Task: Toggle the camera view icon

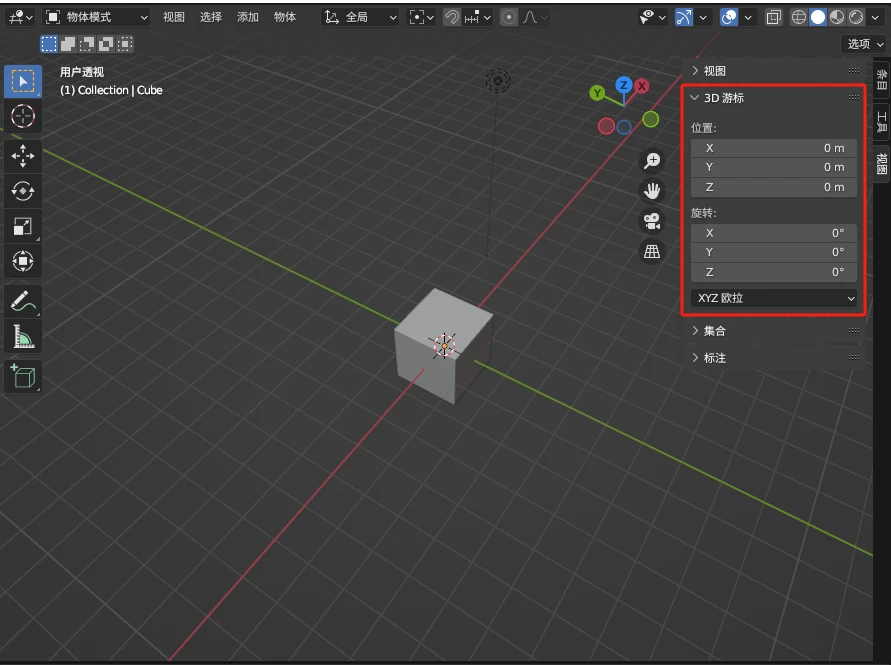Action: coord(652,221)
